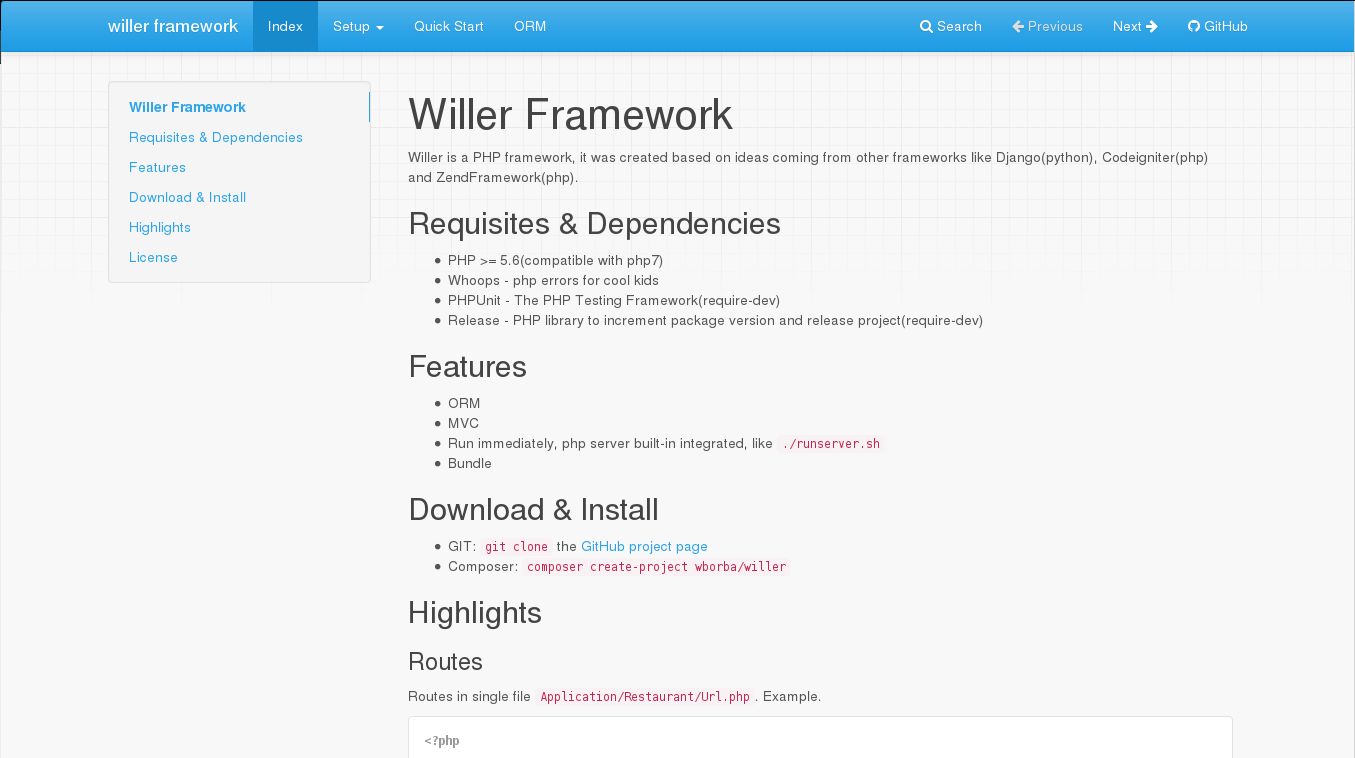
Task: Open Download & Install from the sidebar
Action: [x=187, y=197]
